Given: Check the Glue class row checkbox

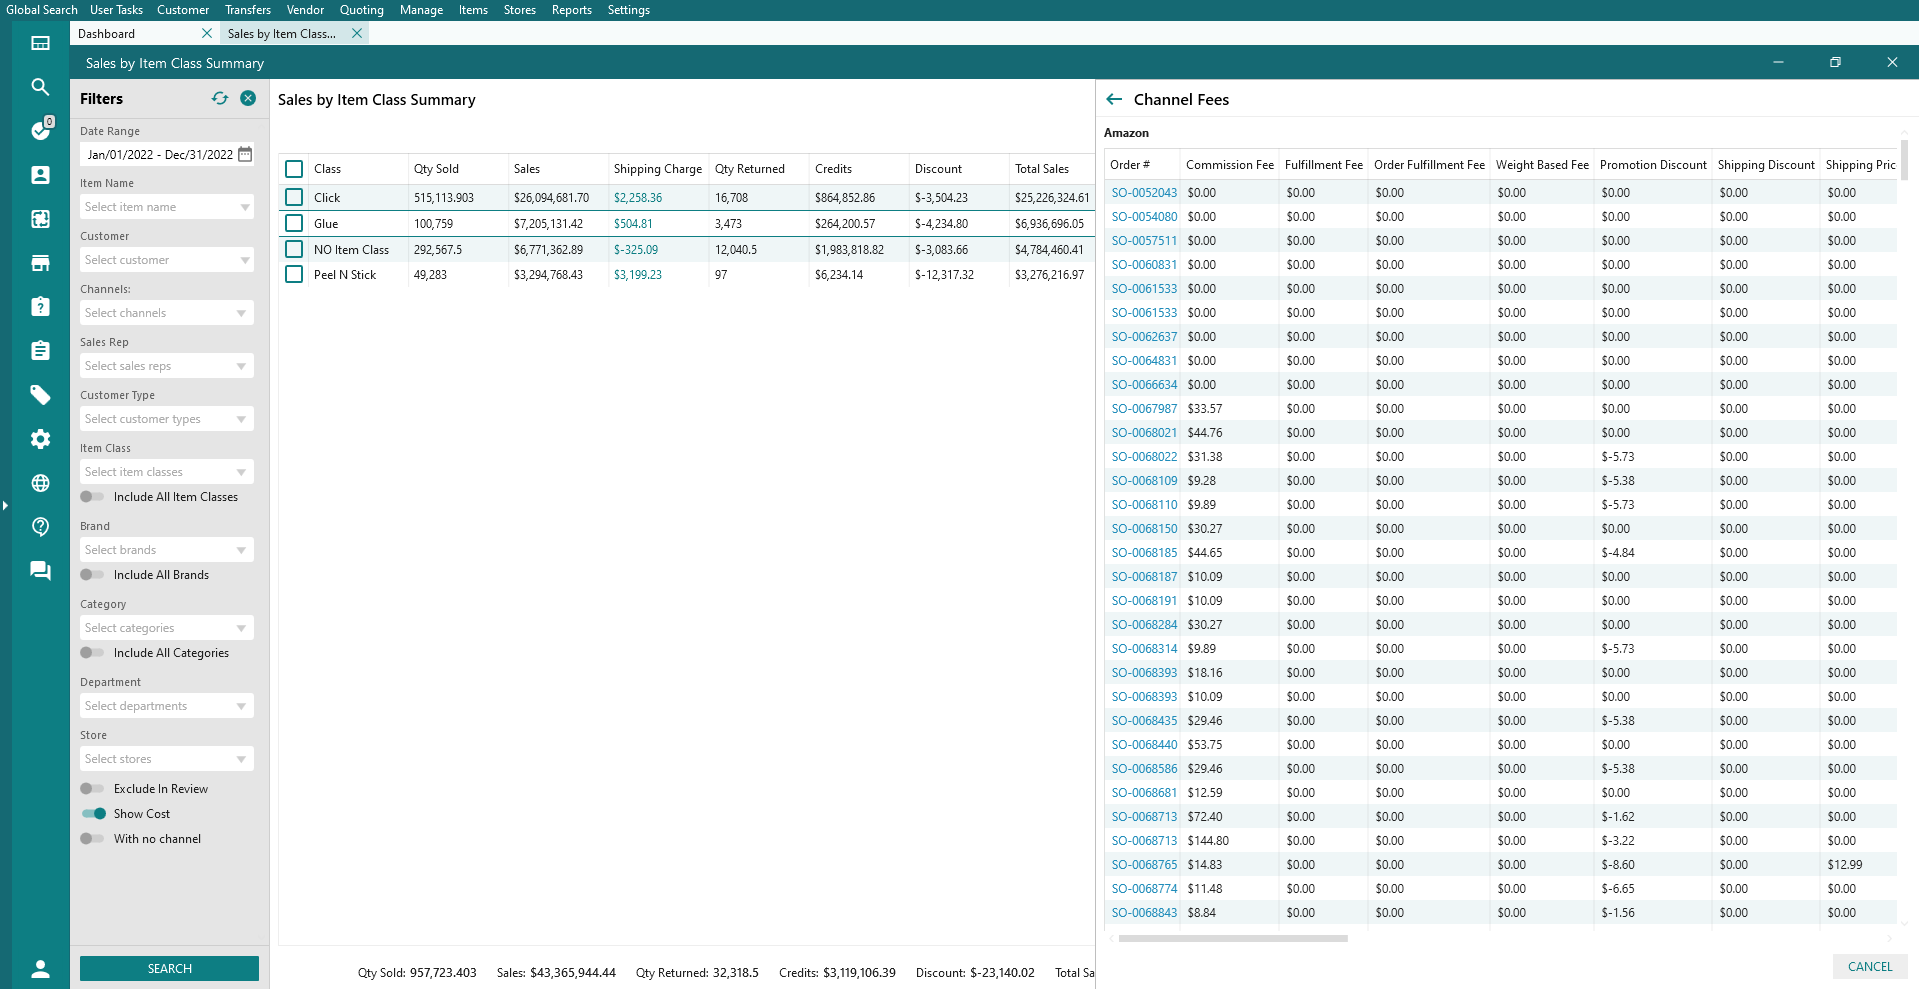Looking at the screenshot, I should [x=294, y=223].
